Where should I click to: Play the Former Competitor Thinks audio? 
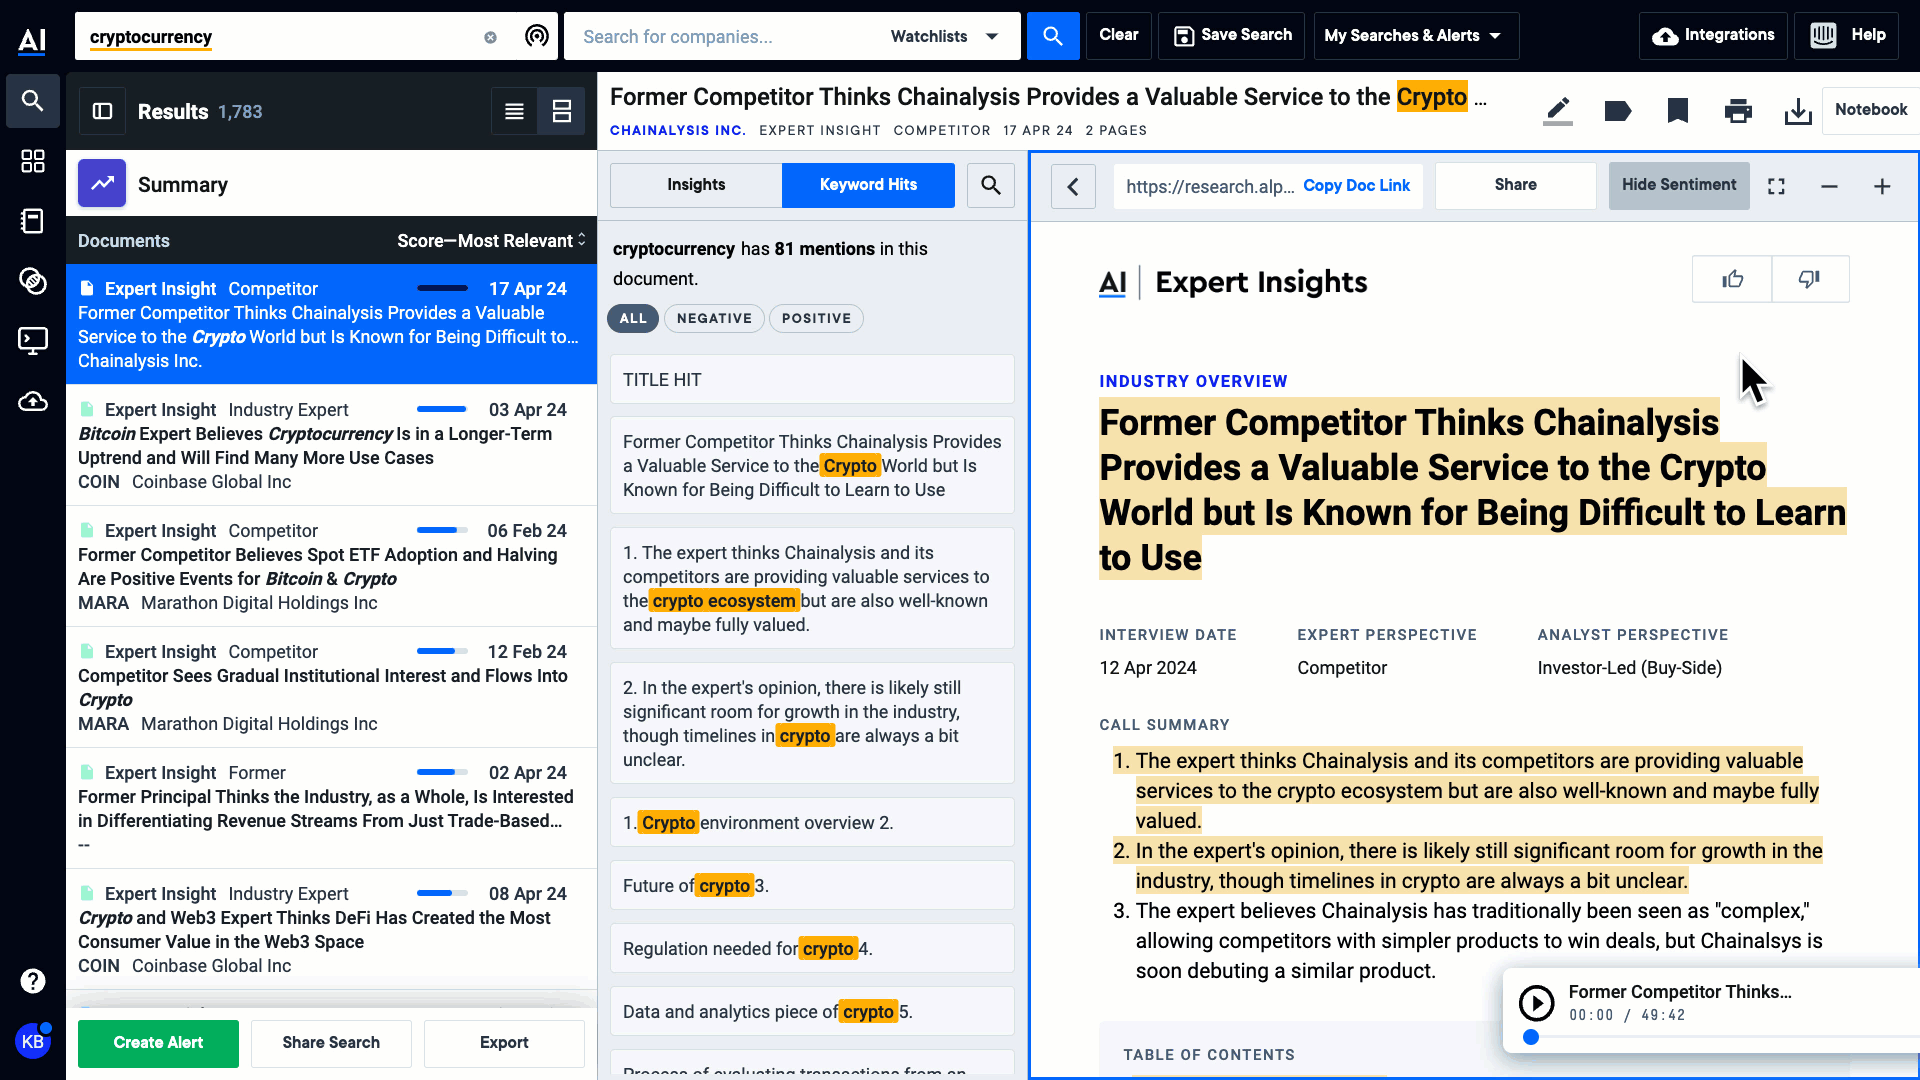(1536, 1002)
